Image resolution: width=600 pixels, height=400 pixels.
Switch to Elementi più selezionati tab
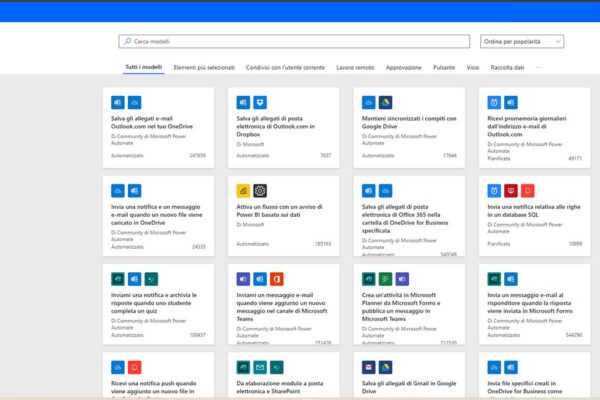(x=204, y=67)
